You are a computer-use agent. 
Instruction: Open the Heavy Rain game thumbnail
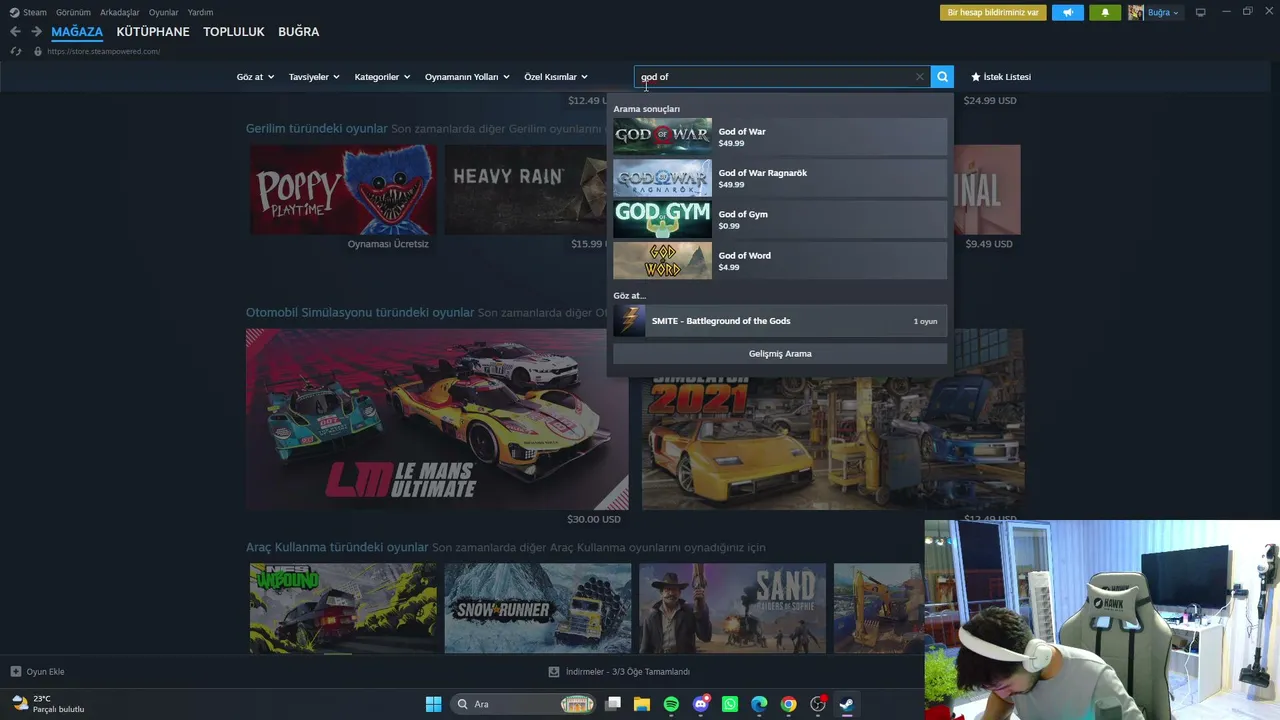(525, 190)
